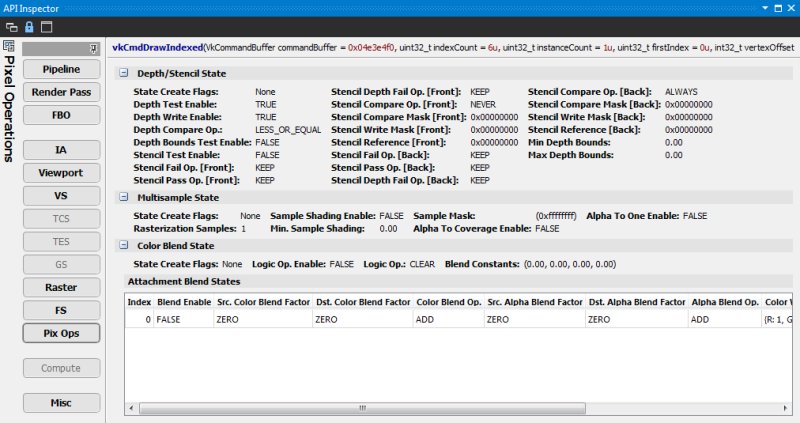
Task: Open the window options dropdown arrow
Action: point(766,7)
